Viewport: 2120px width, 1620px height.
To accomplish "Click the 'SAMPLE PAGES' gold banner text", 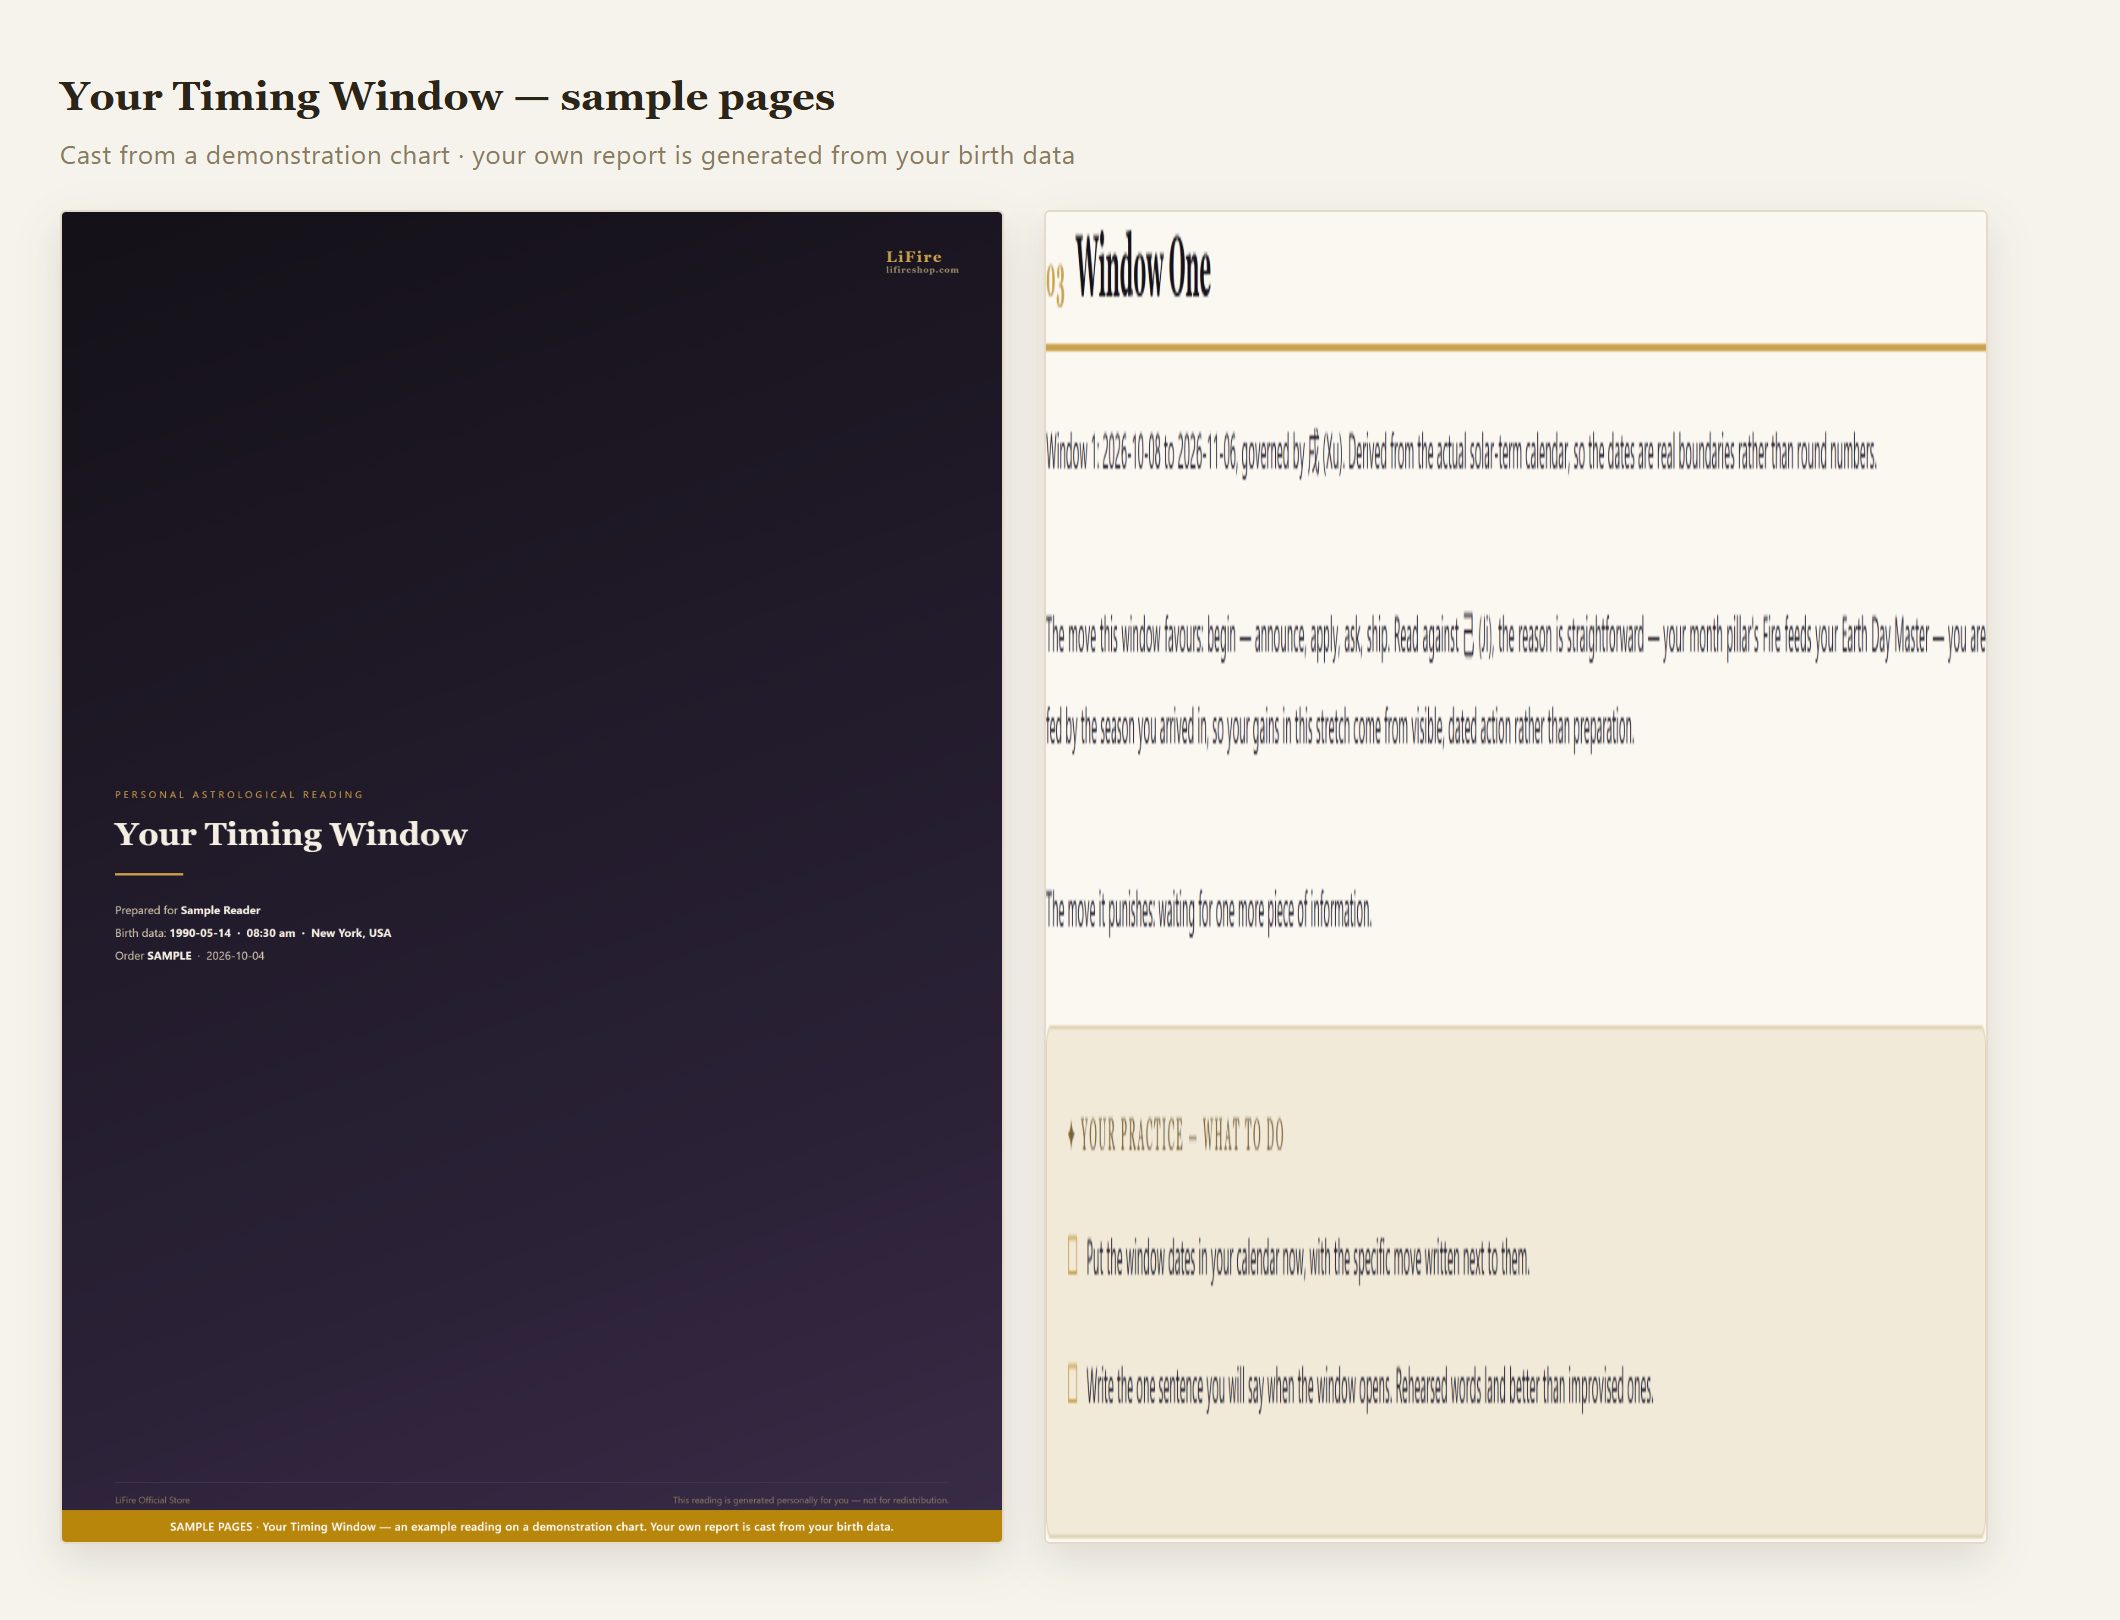I will 532,1527.
